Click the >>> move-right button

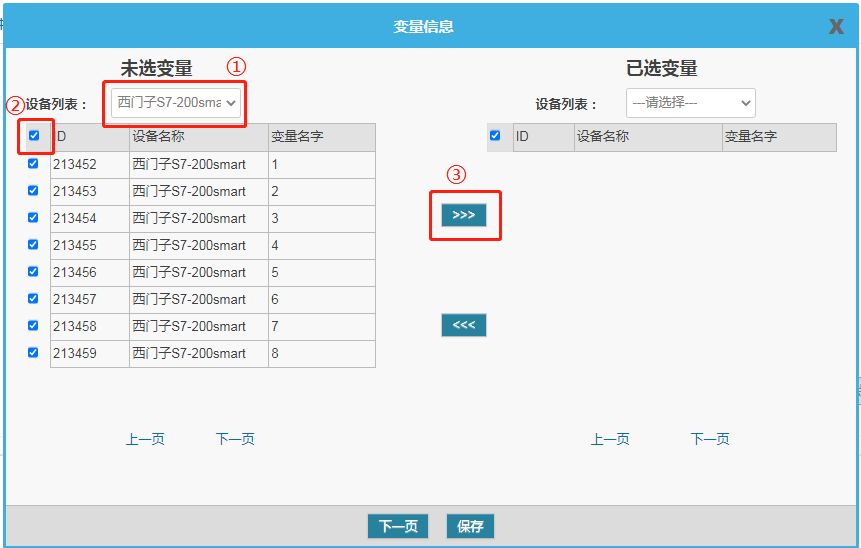(464, 215)
